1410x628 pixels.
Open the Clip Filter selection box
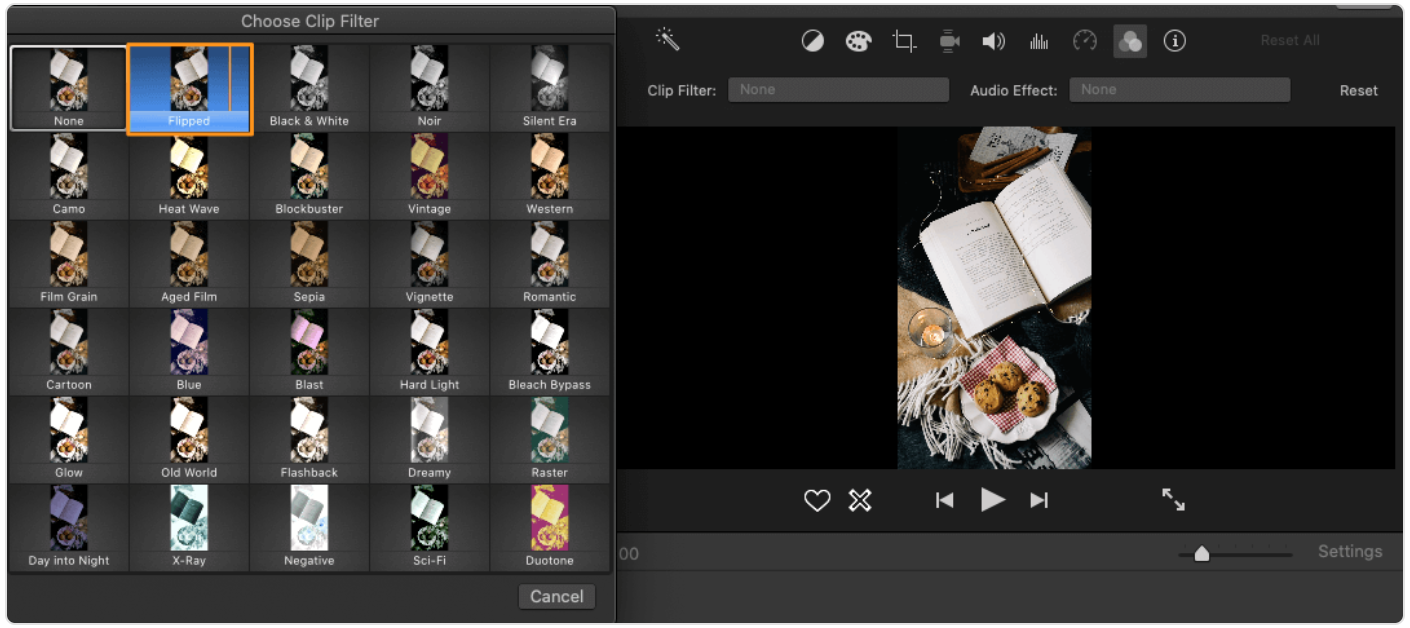(838, 90)
